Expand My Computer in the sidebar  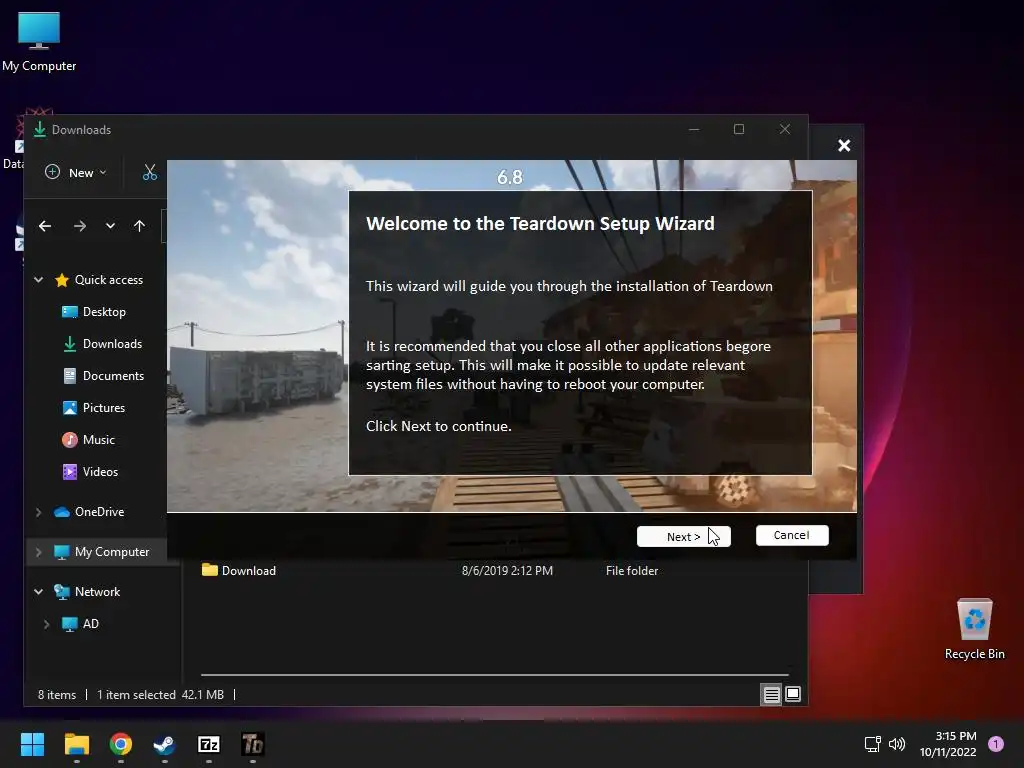tap(39, 552)
